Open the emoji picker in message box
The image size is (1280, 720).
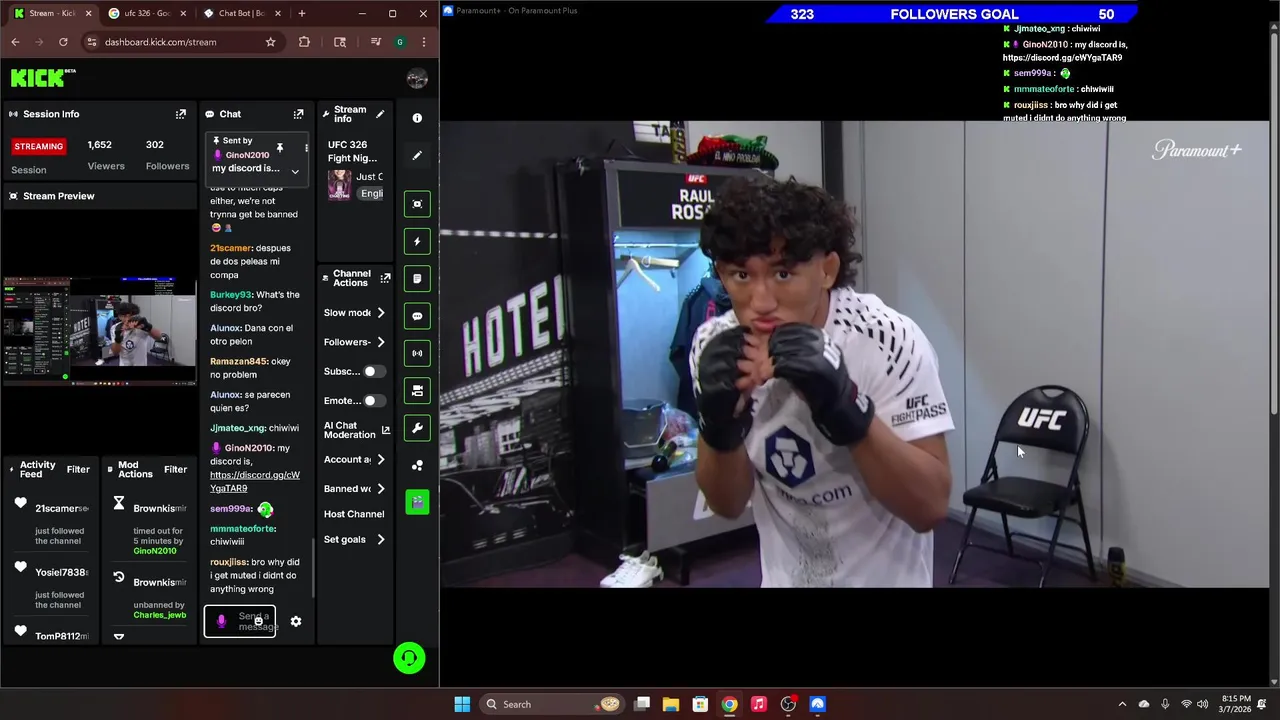pyautogui.click(x=258, y=622)
